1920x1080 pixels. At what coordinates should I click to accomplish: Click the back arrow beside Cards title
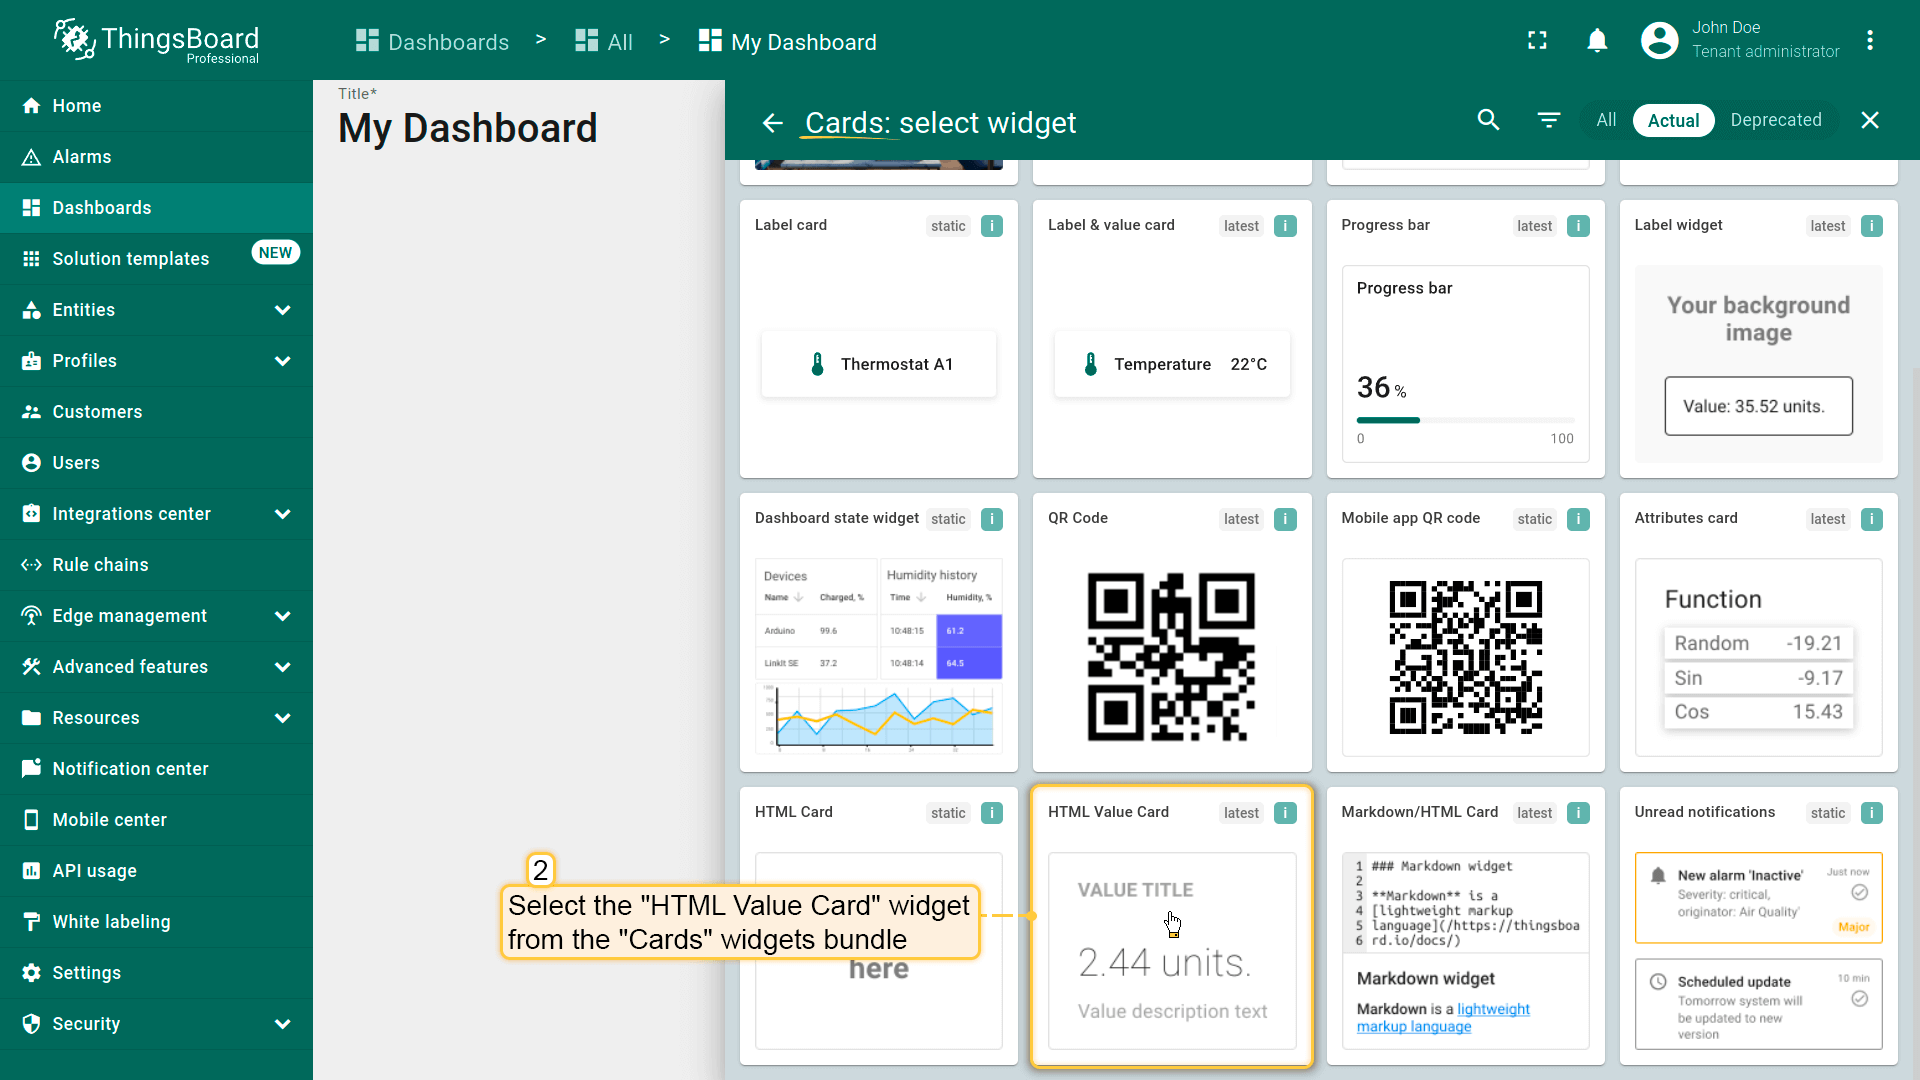tap(772, 123)
